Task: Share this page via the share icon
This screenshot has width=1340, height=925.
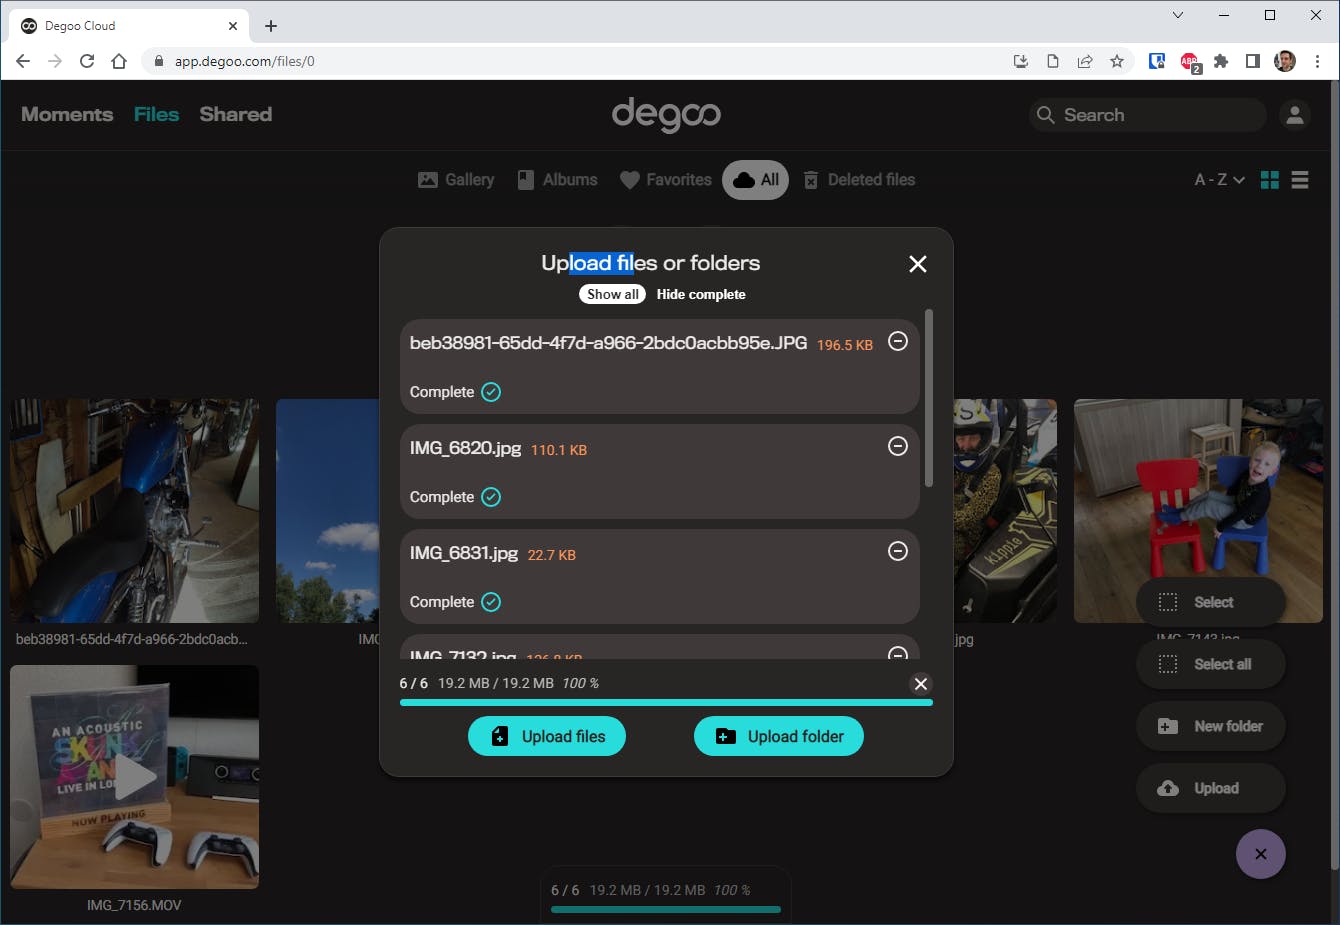Action: coord(1085,61)
